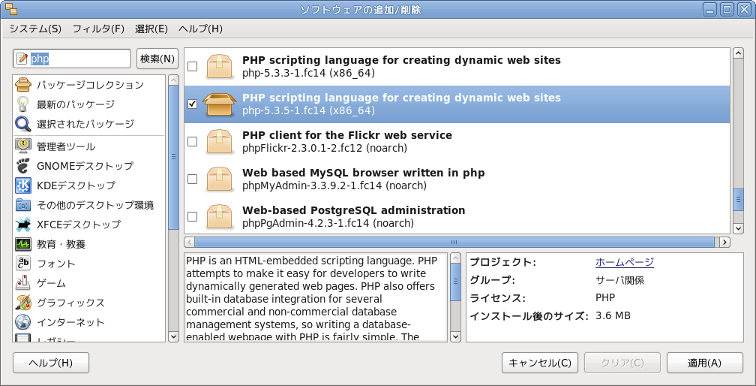Image resolution: width=756 pixels, height=386 pixels.
Task: Click the category list scroll up arrow
Action: coord(174,80)
